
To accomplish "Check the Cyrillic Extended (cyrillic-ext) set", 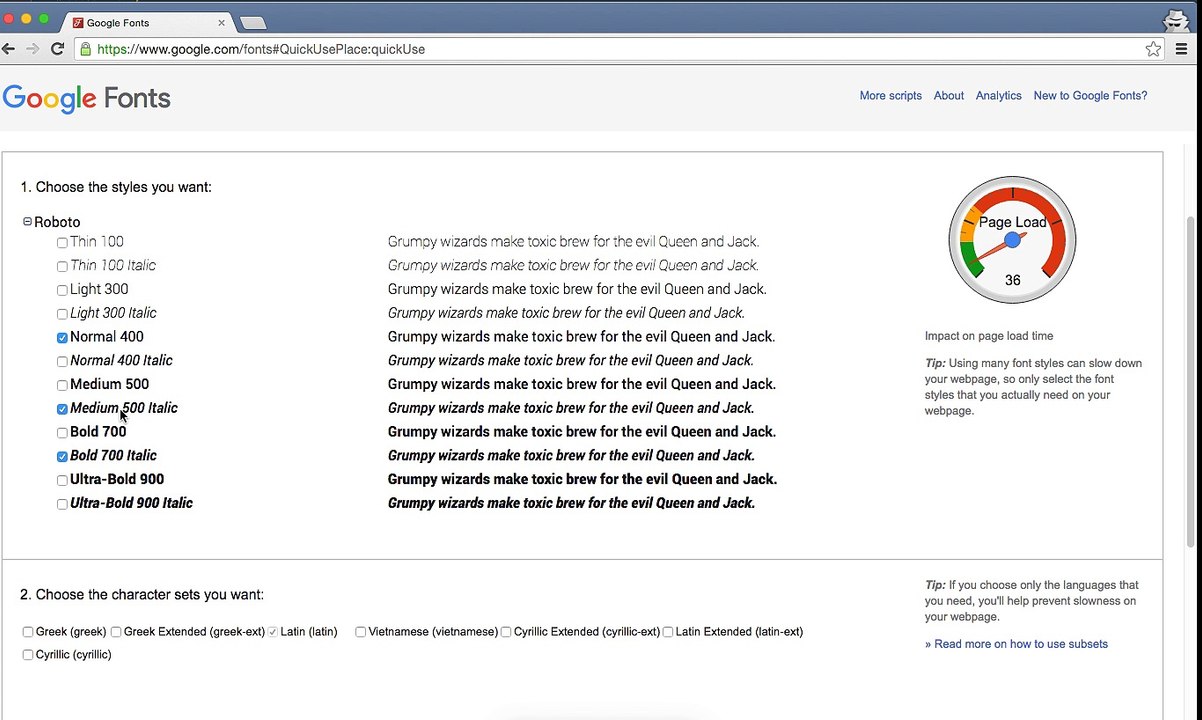I will (506, 632).
